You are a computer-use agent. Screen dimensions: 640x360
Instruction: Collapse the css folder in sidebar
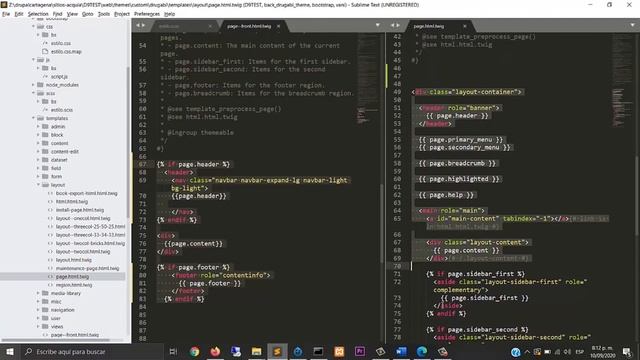[x=33, y=27]
